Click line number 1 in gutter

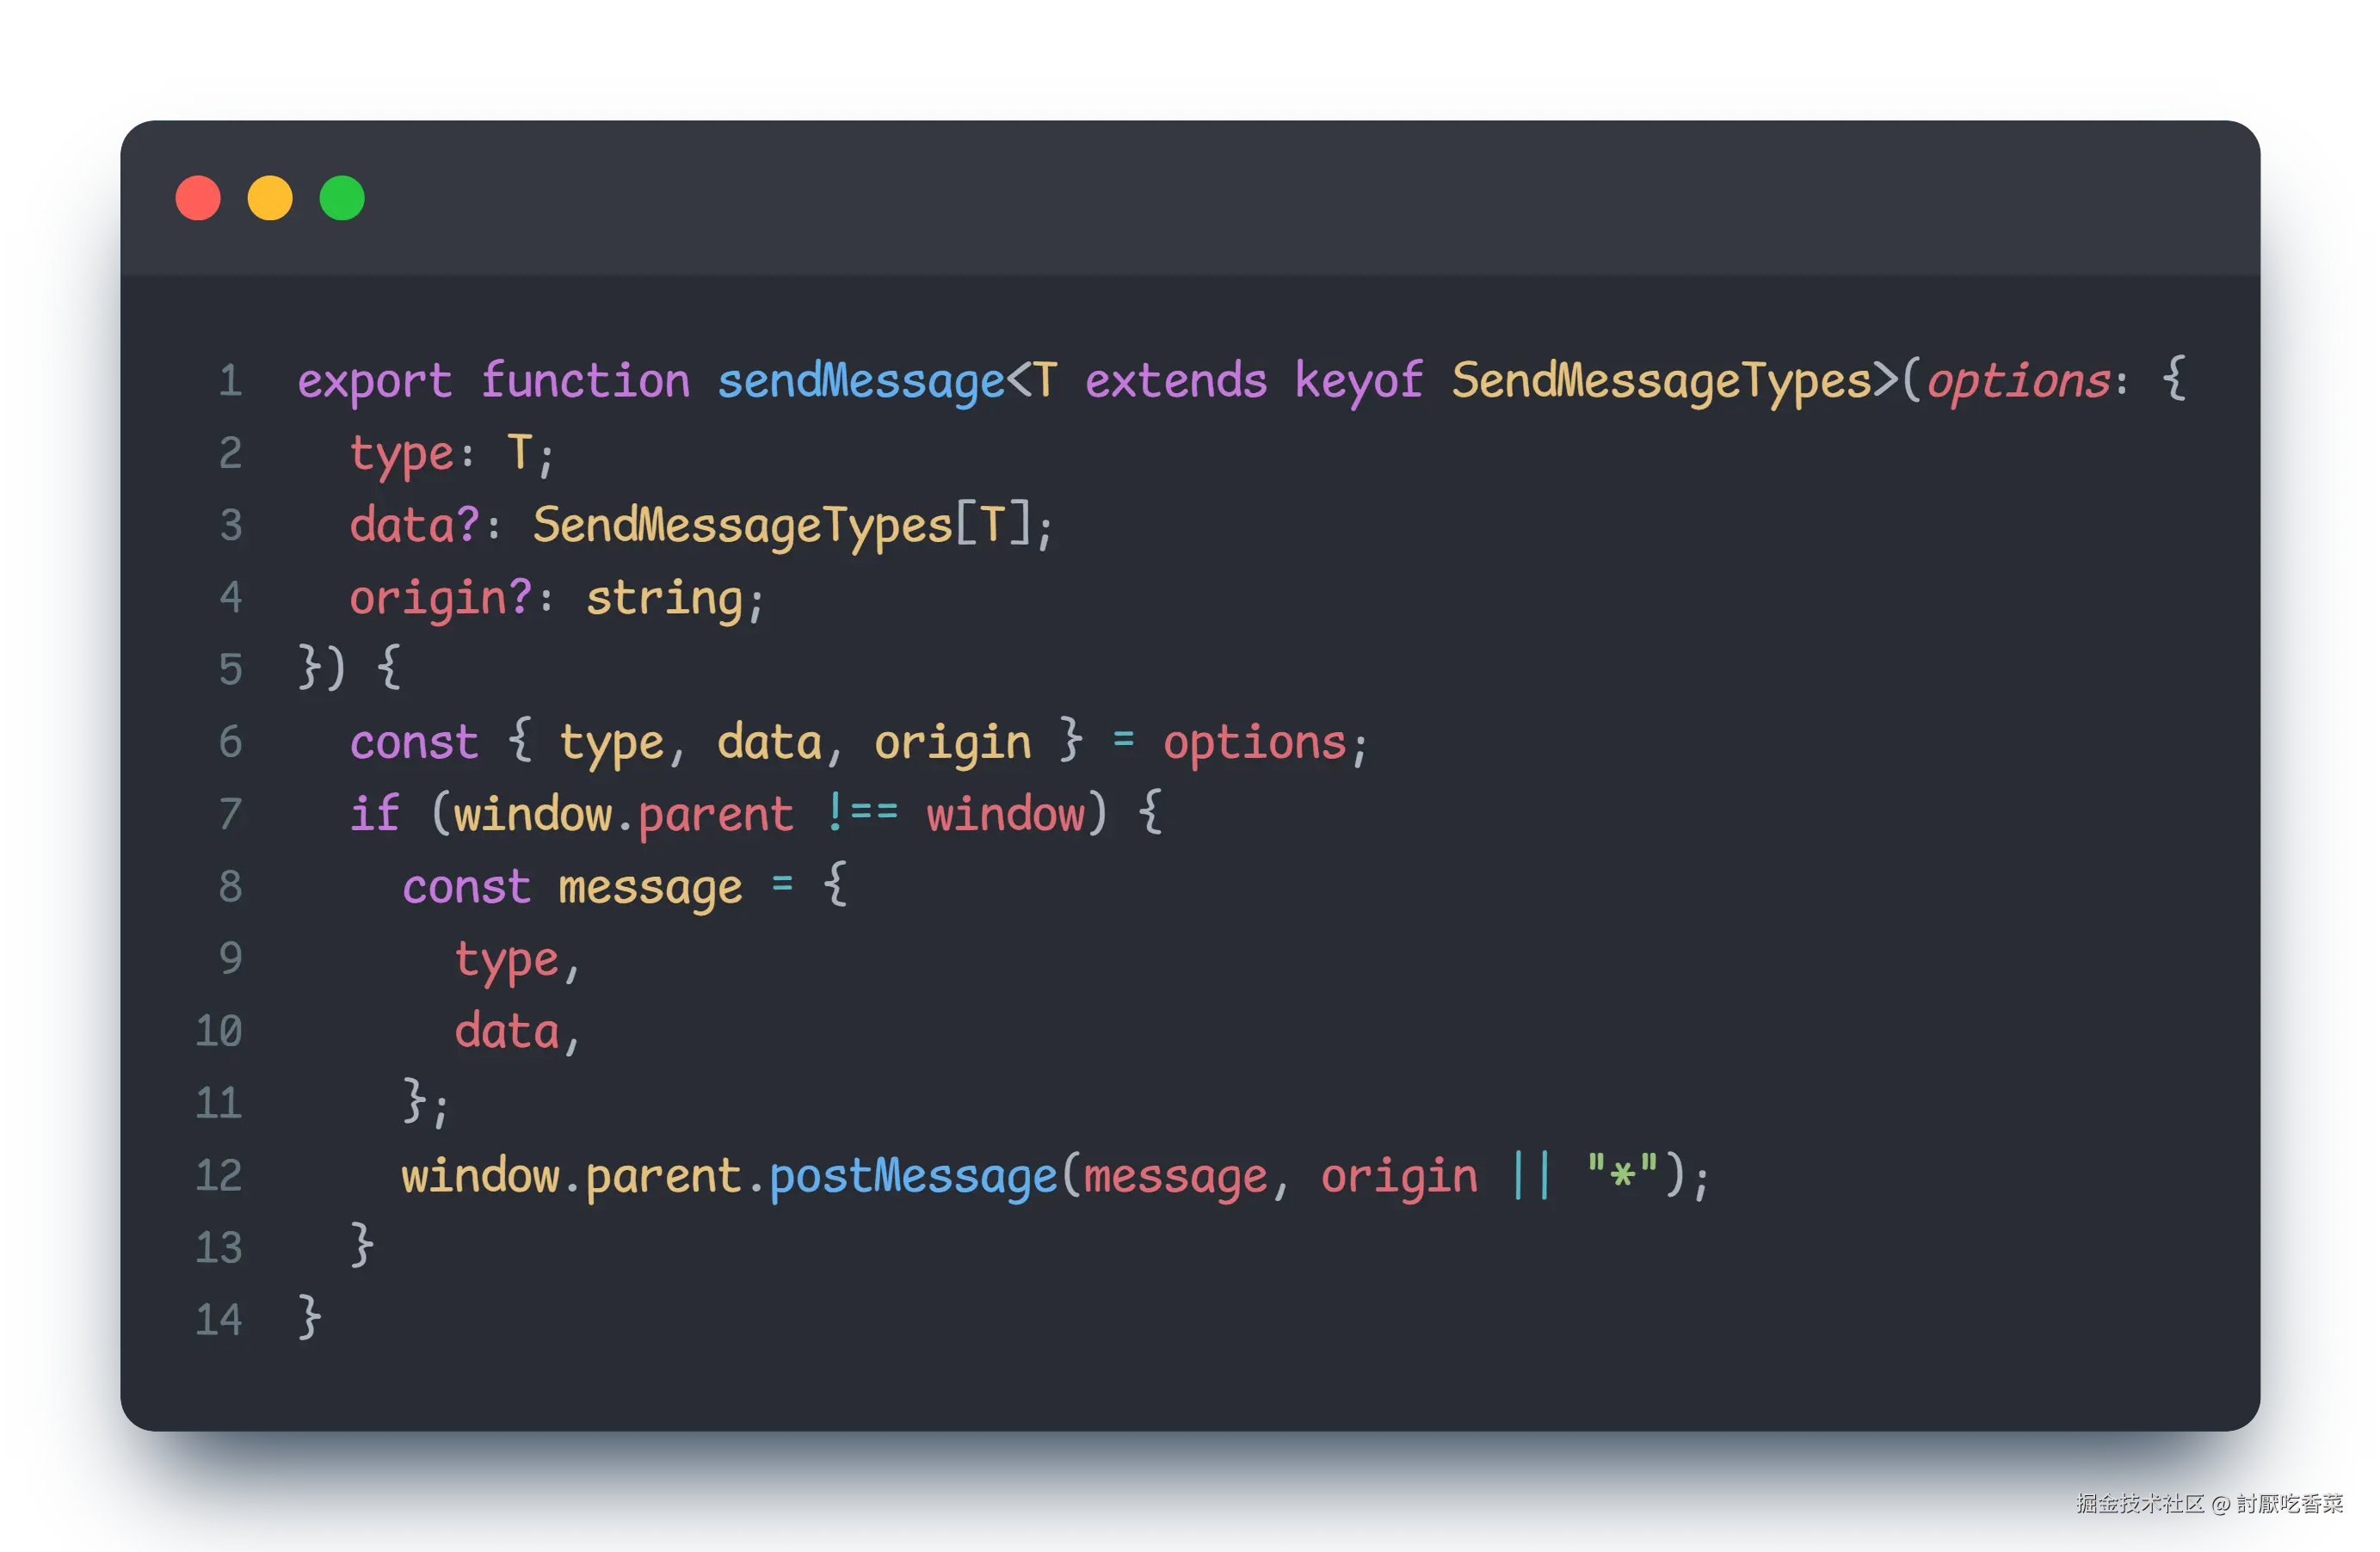230,381
